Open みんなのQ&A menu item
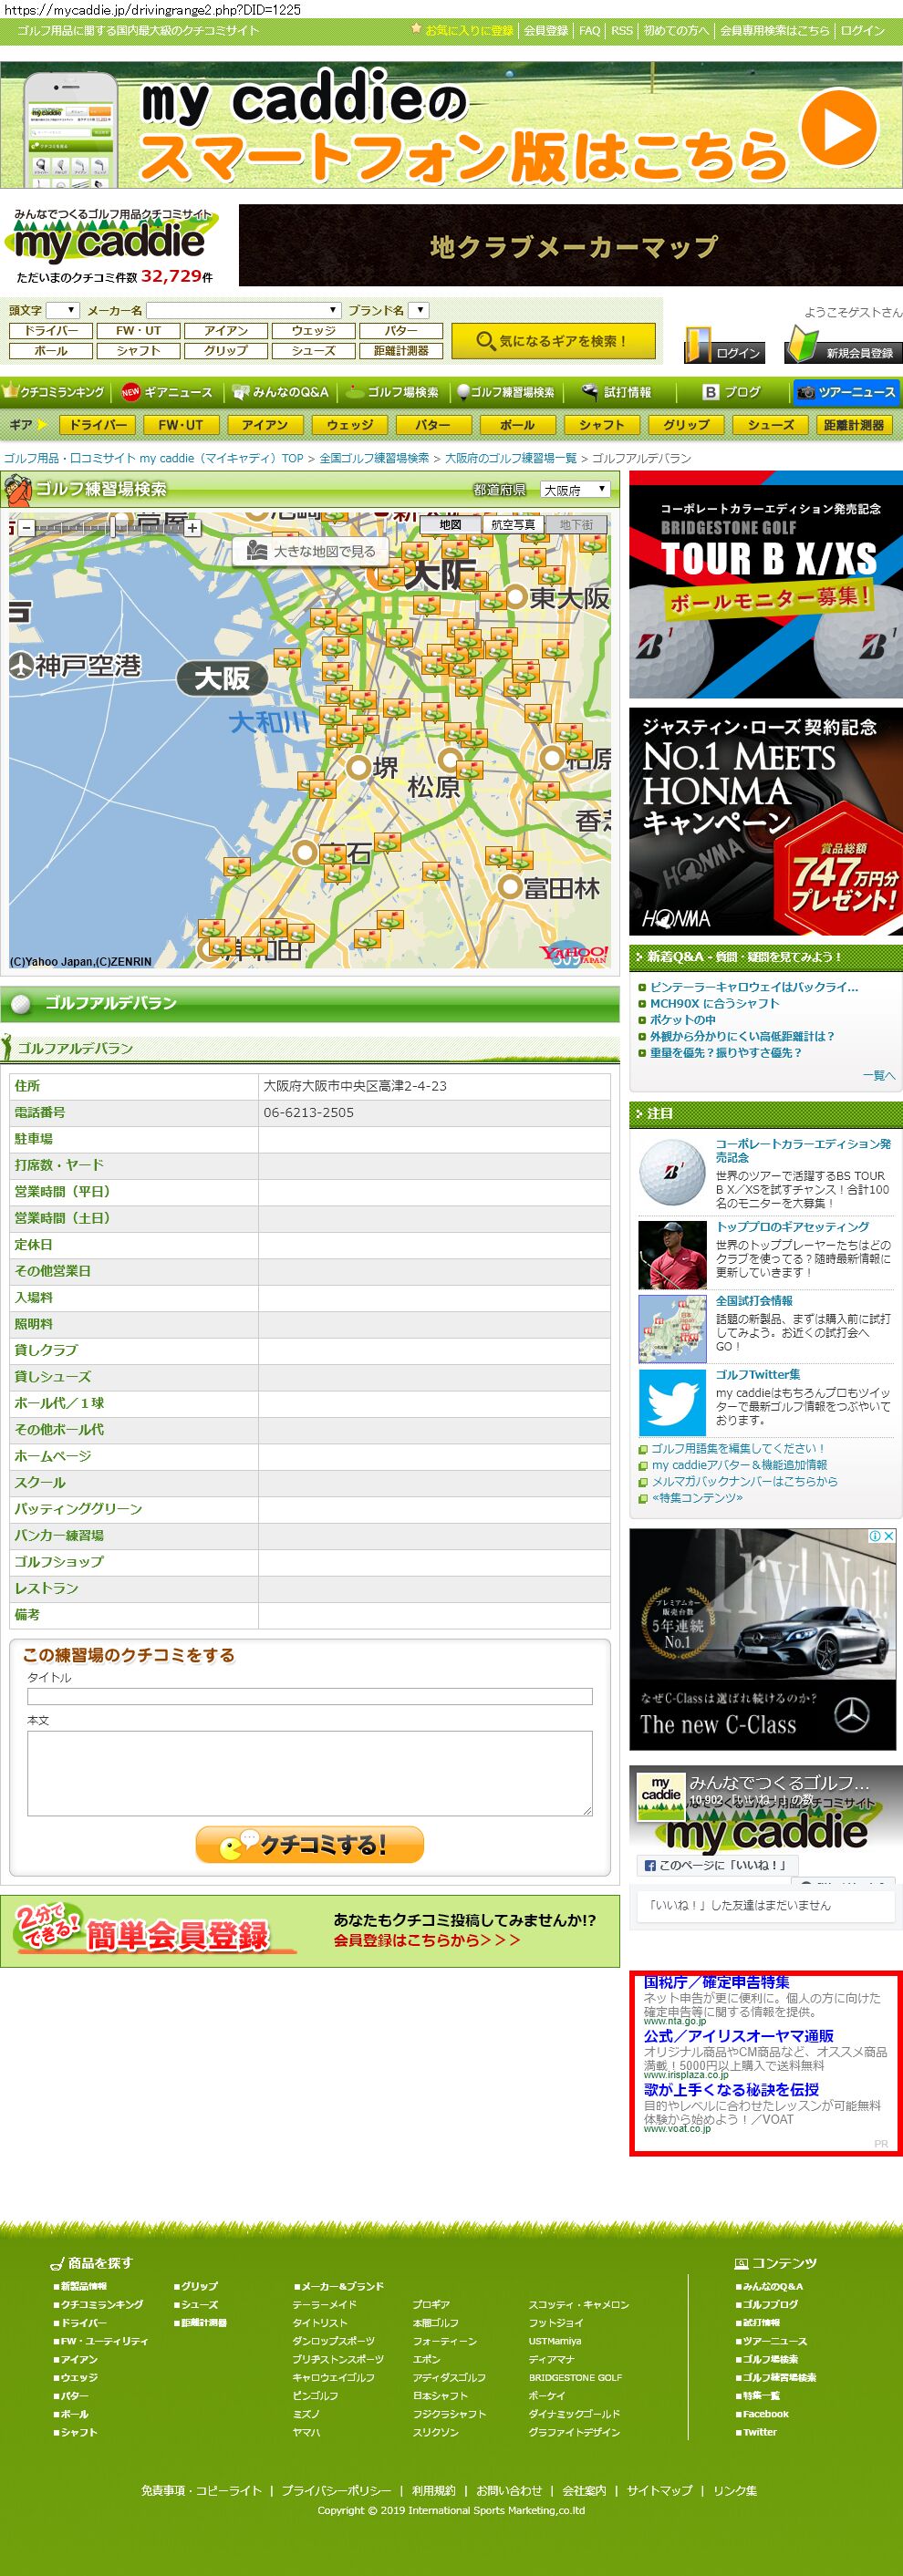Screen dimensions: 903x2576 (x=280, y=392)
